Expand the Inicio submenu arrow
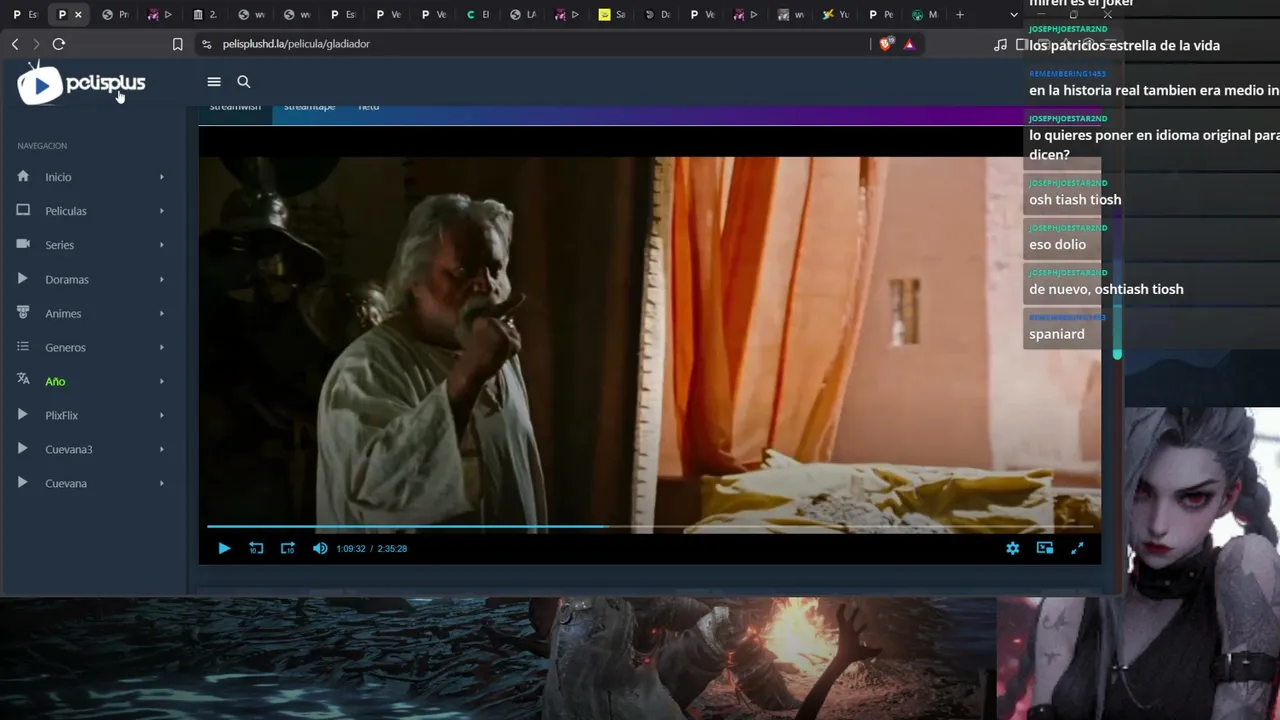 162,177
